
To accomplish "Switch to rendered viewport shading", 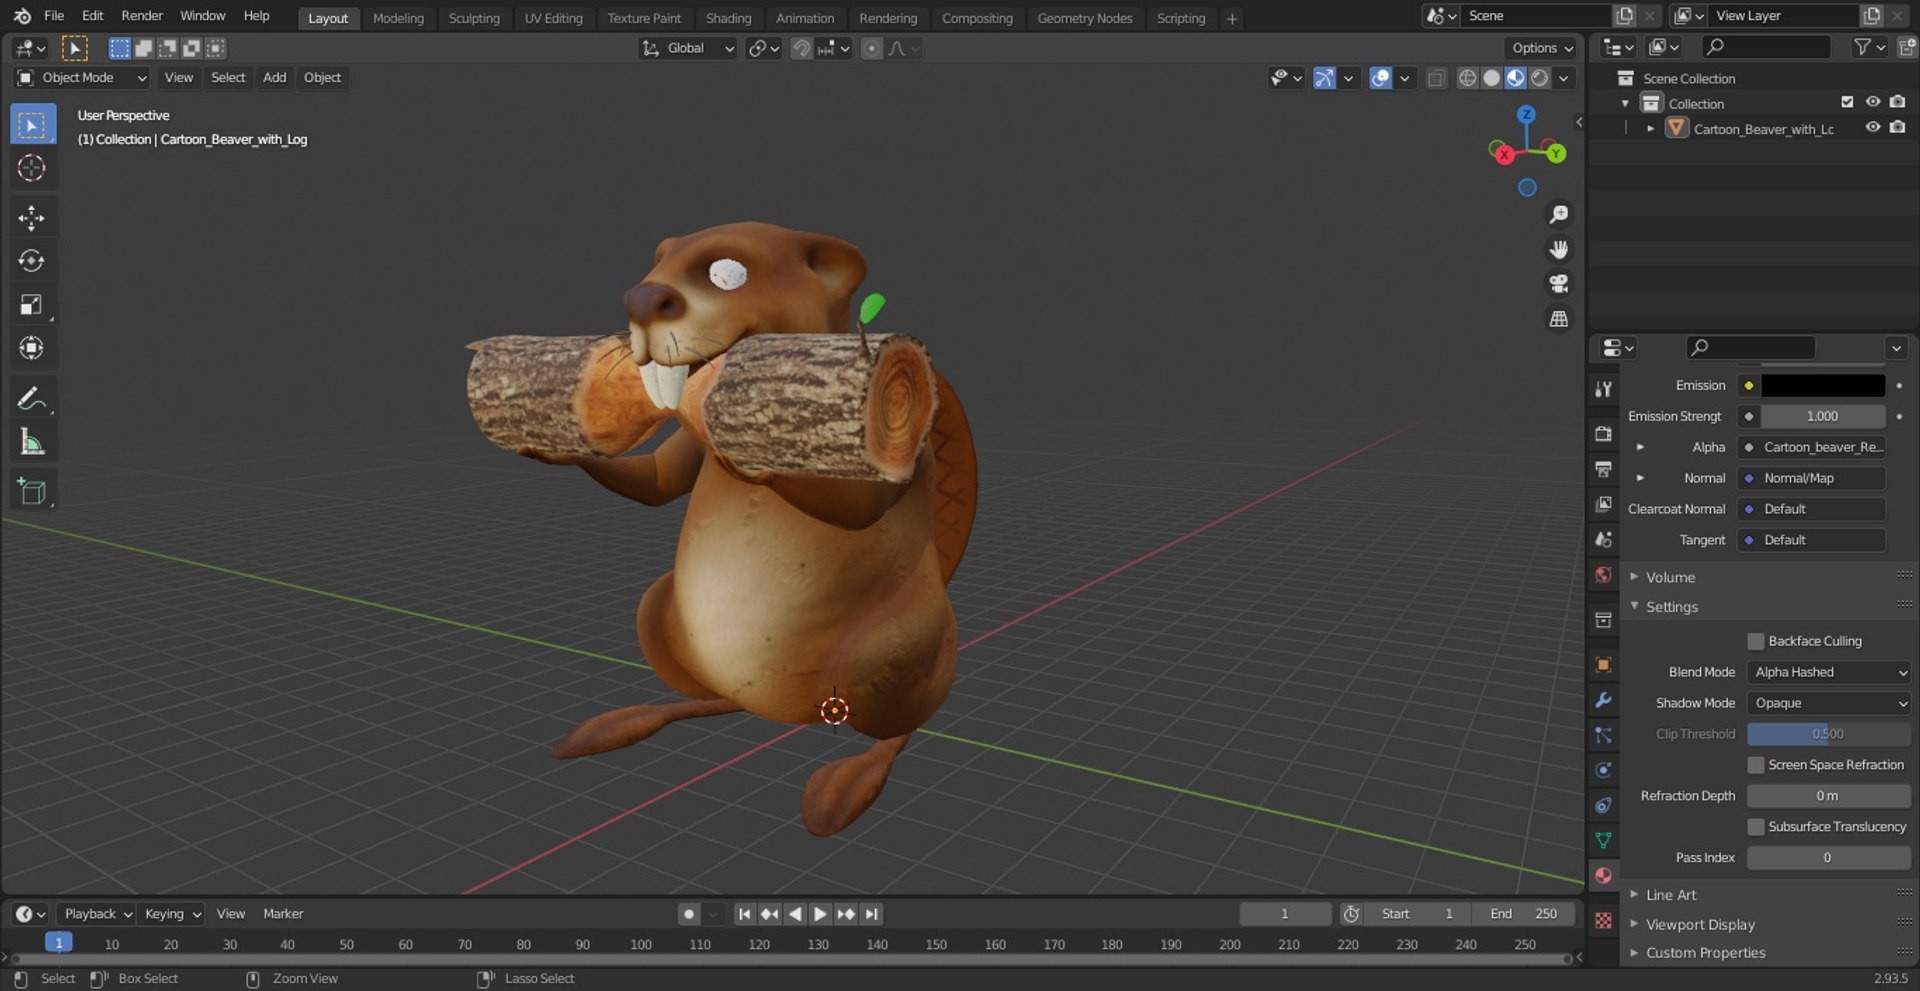I will point(1540,78).
